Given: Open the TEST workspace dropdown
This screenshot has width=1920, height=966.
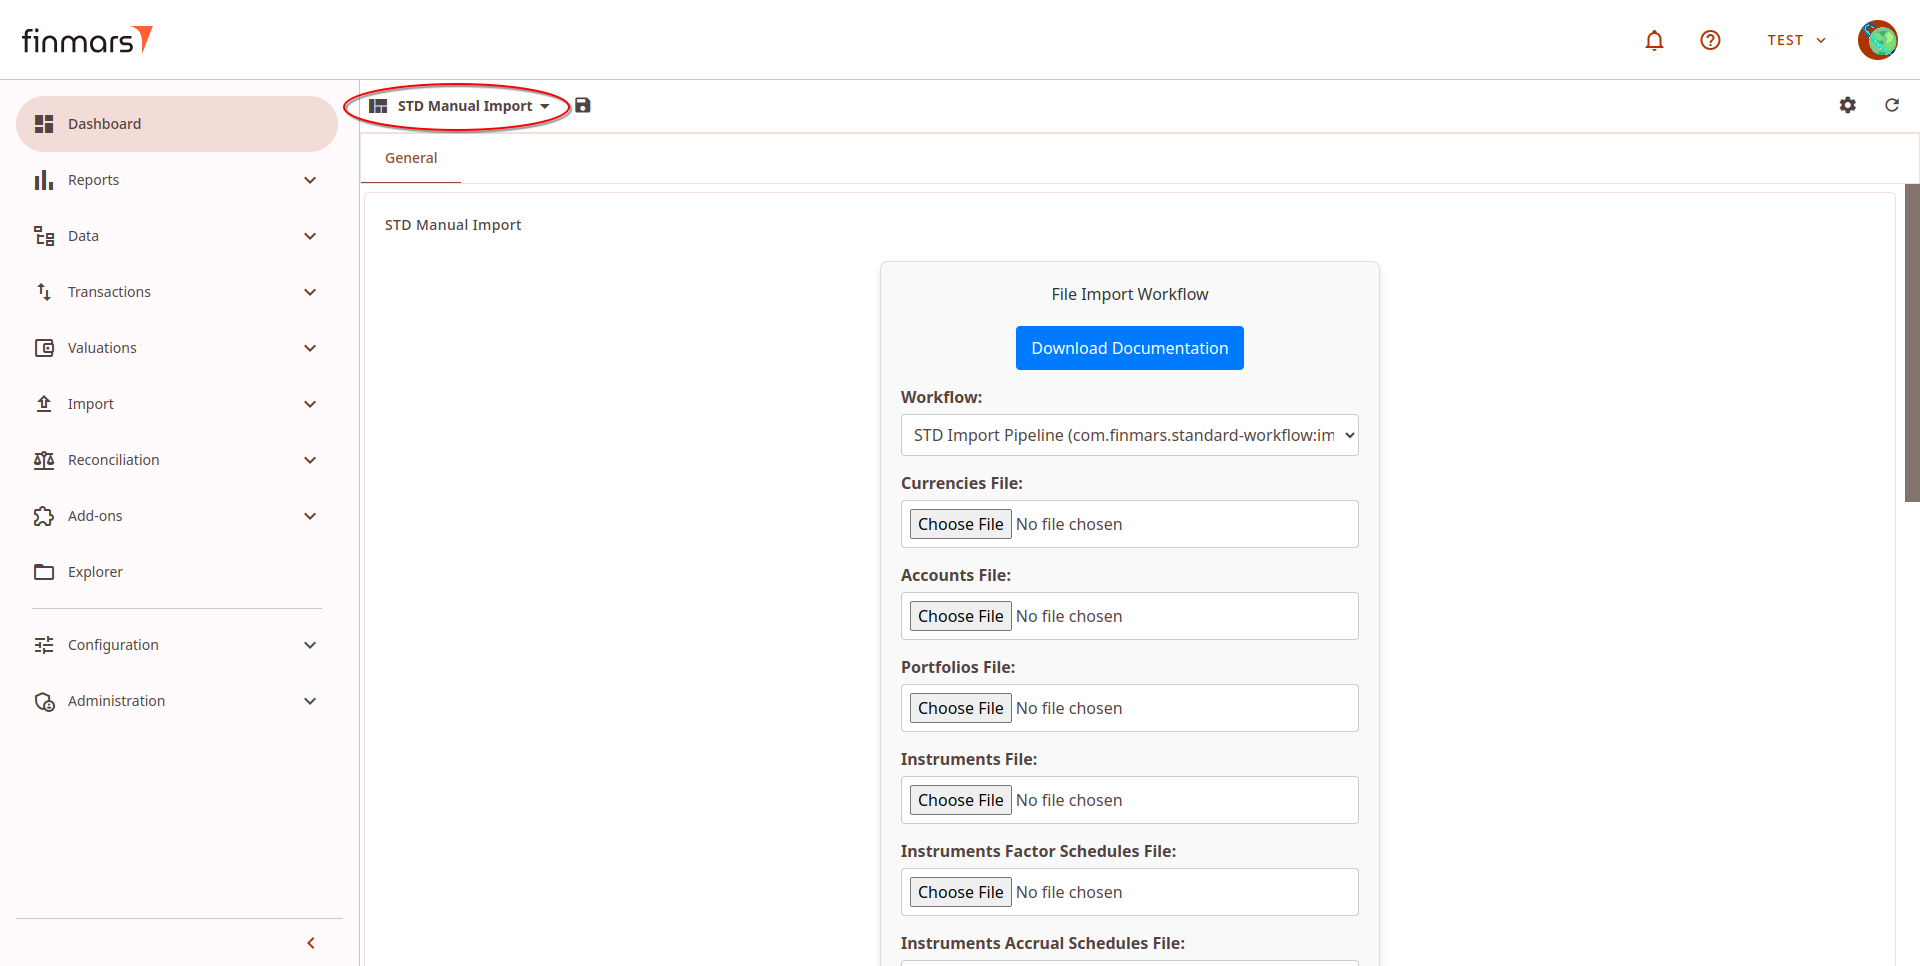Looking at the screenshot, I should tap(1796, 40).
